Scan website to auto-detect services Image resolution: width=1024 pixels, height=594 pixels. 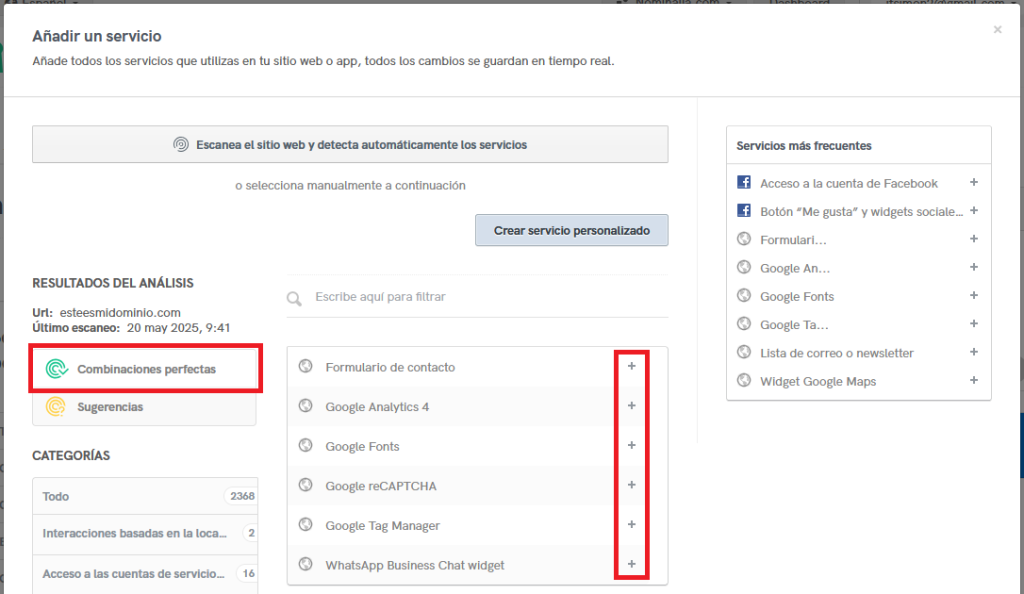point(350,144)
